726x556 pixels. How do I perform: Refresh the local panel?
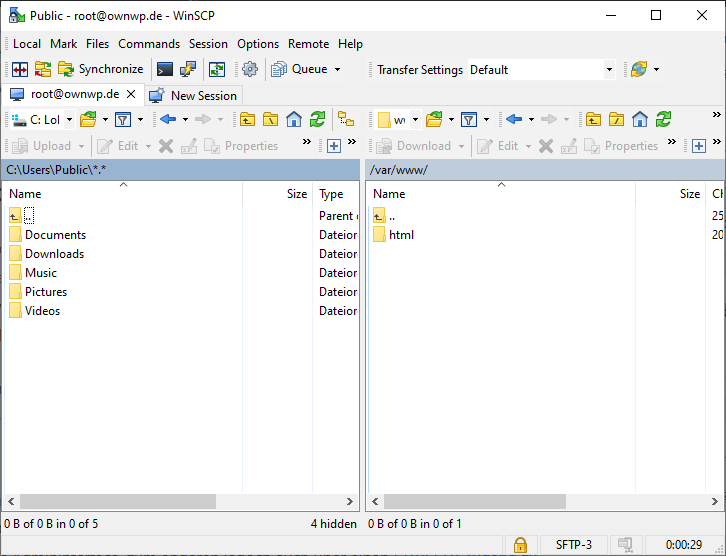317,119
